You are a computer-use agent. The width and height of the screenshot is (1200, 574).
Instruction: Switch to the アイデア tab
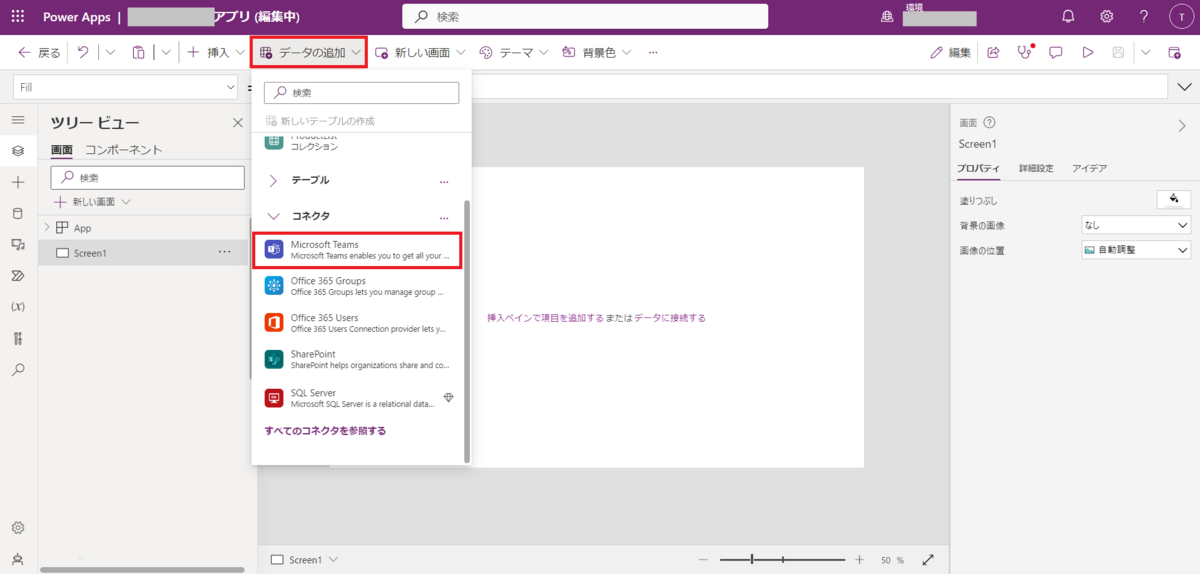tap(1089, 168)
